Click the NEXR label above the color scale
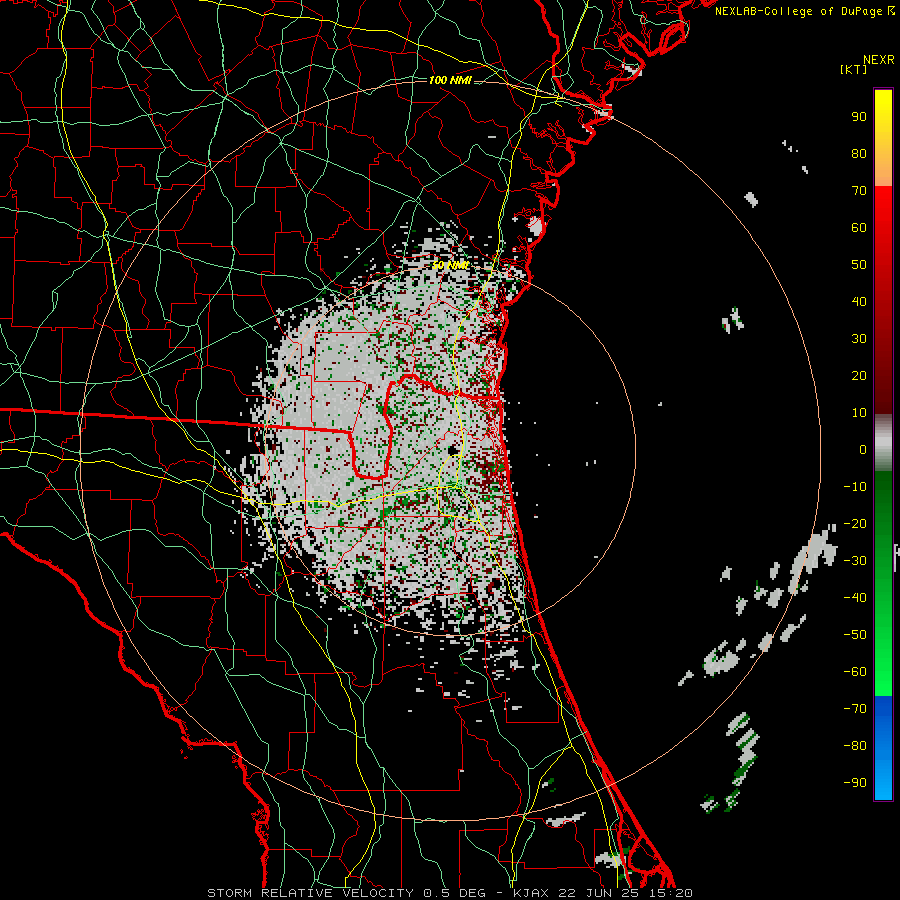This screenshot has width=900, height=900. (878, 60)
